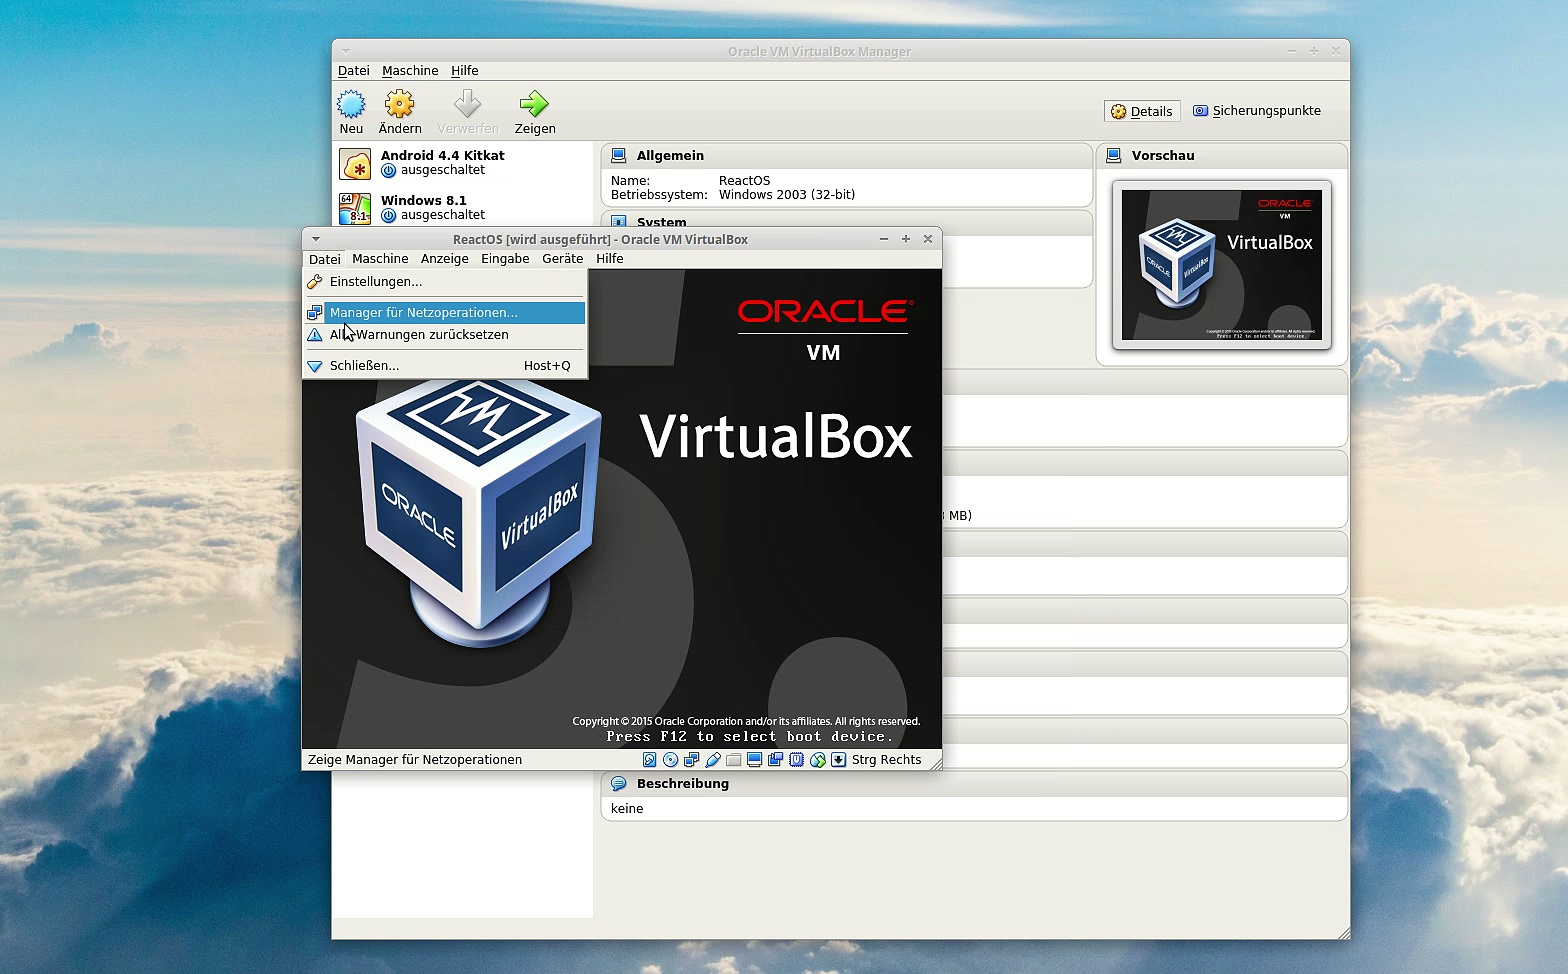Switch to Sicherungspunkte view

[1257, 111]
